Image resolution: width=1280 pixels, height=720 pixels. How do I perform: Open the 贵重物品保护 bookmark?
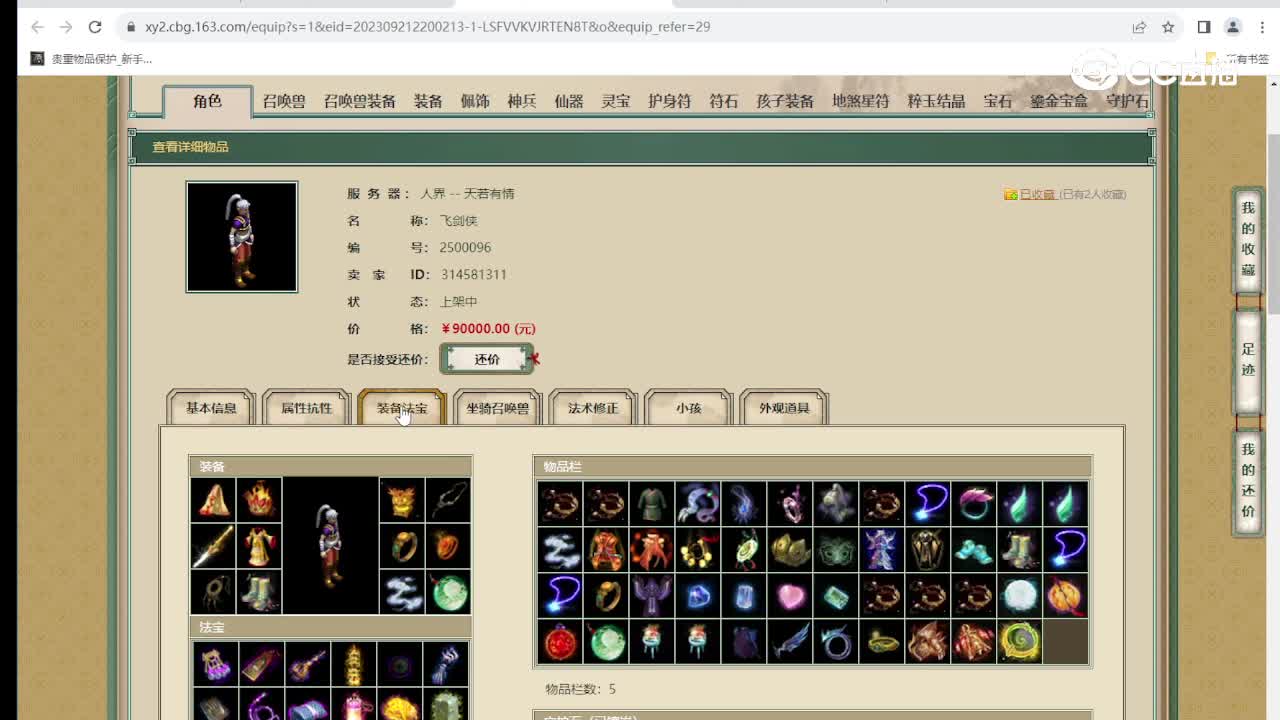(92, 59)
